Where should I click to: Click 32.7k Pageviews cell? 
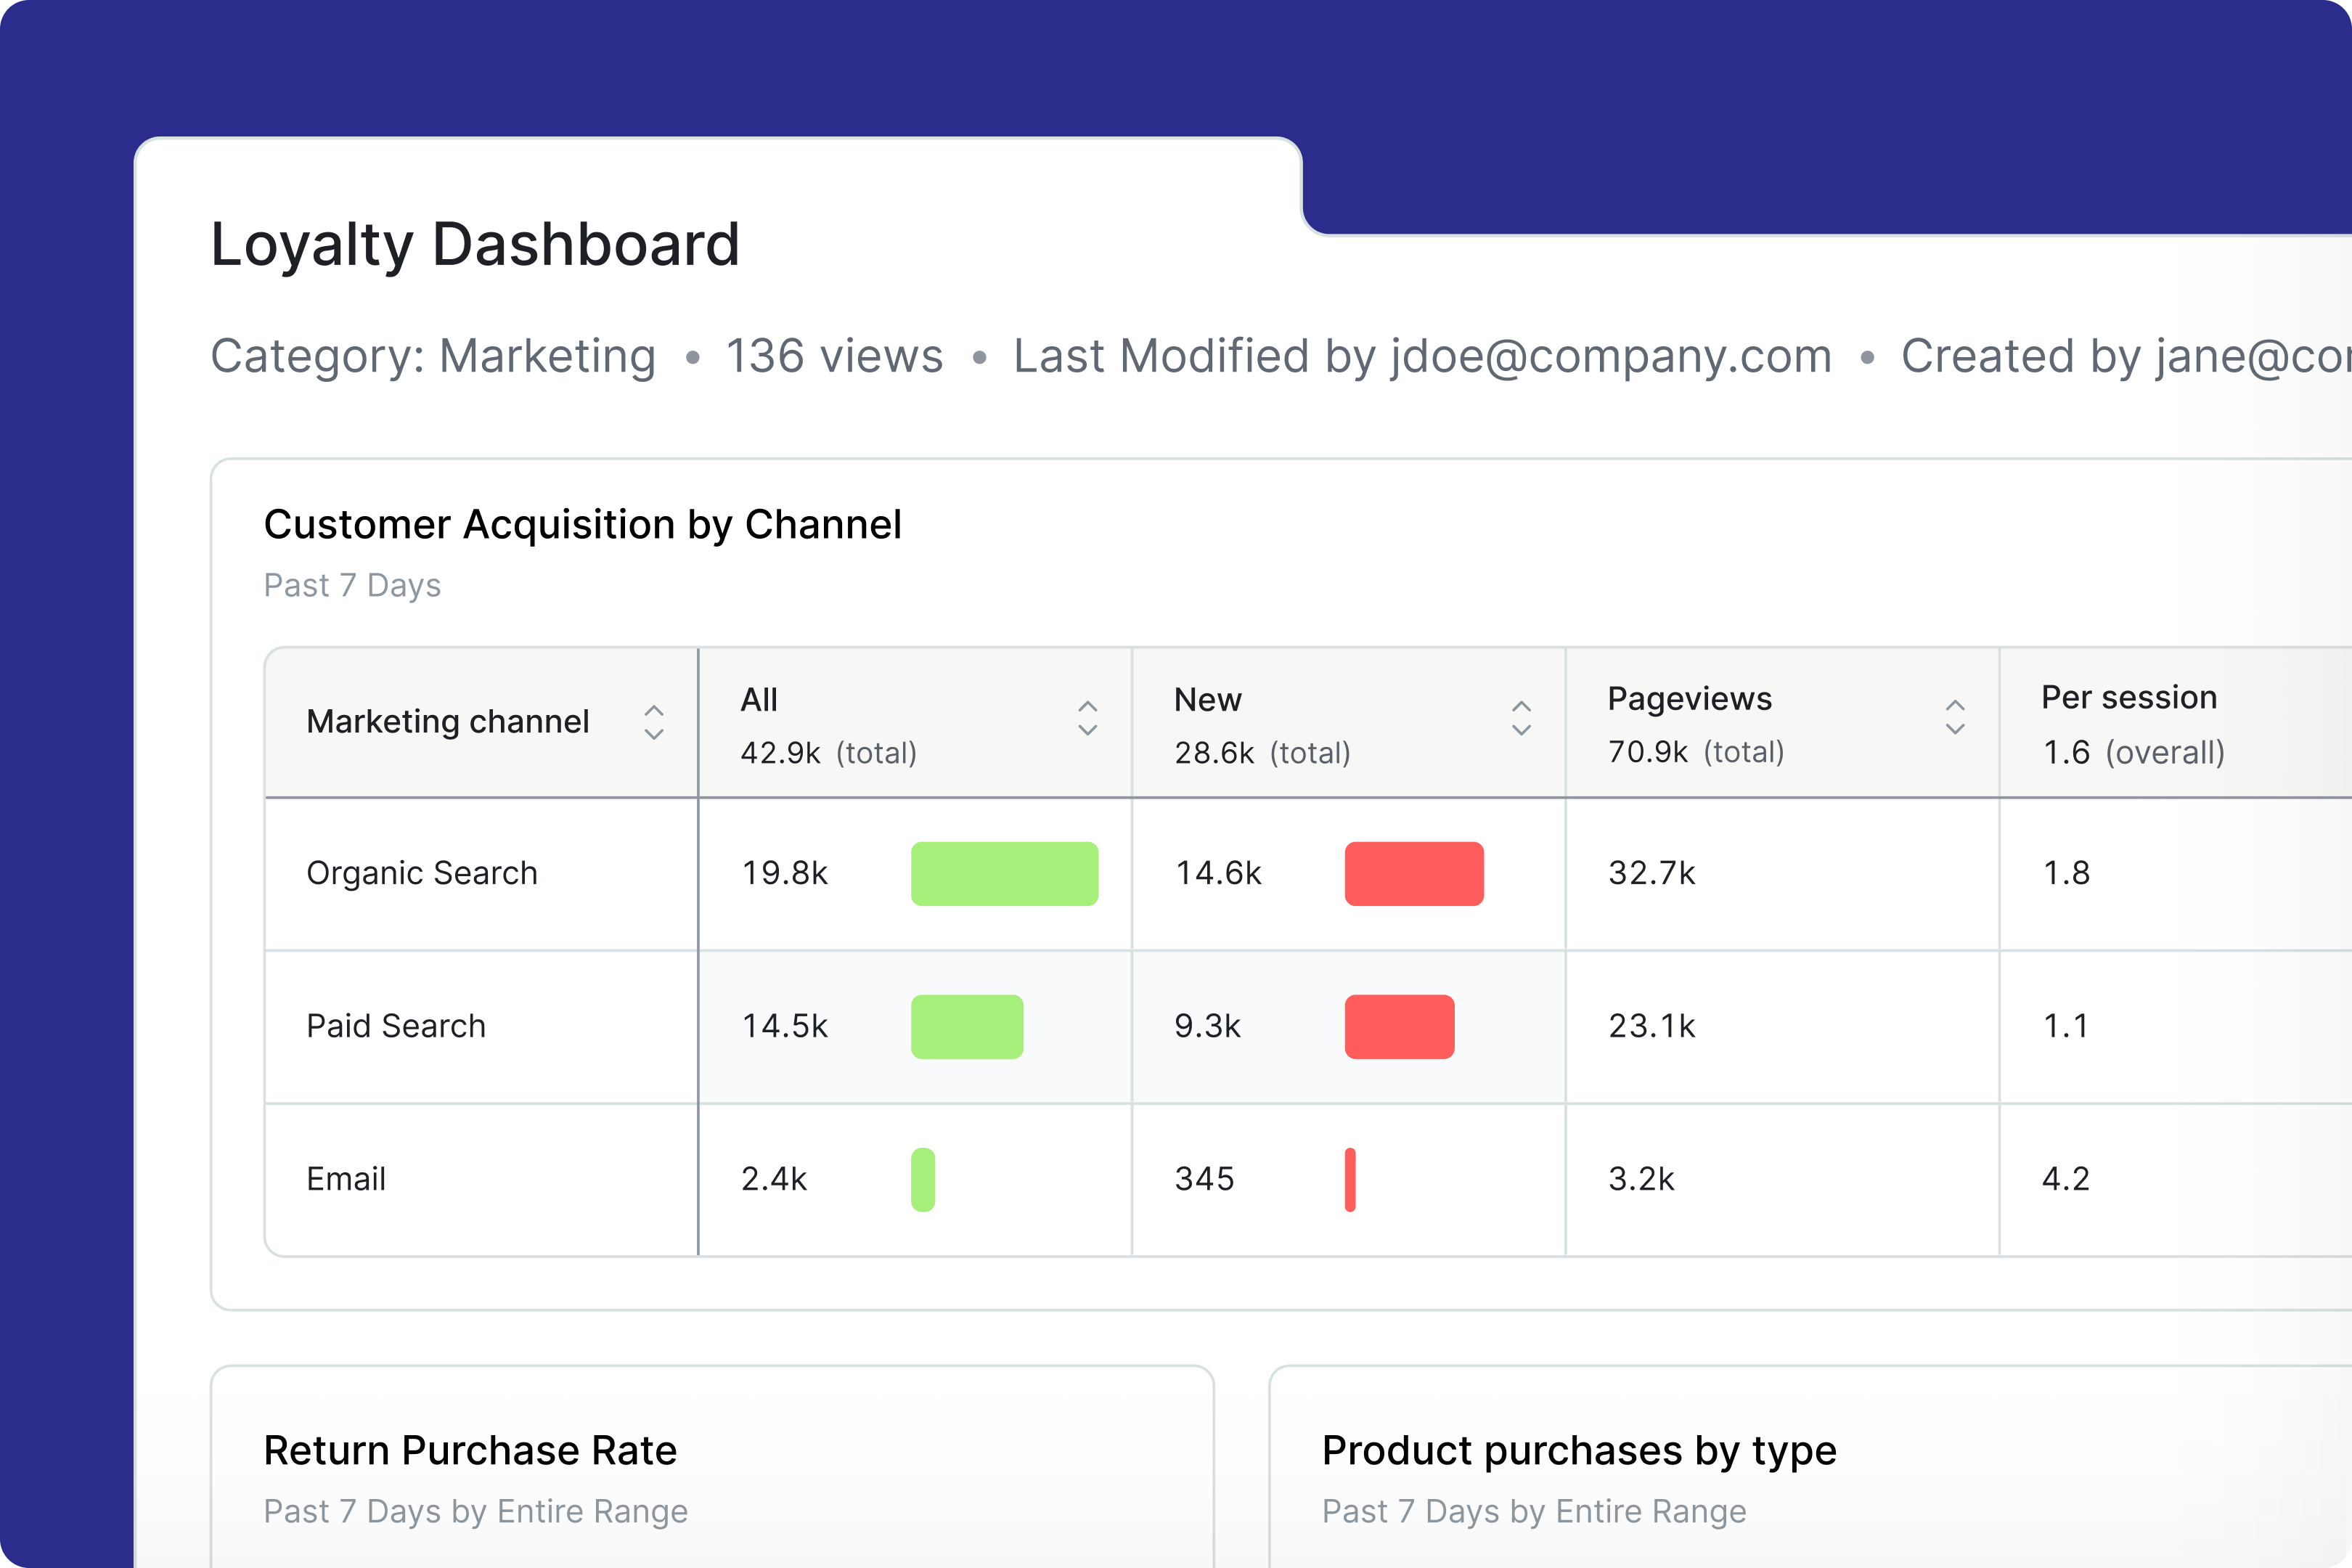point(1651,873)
